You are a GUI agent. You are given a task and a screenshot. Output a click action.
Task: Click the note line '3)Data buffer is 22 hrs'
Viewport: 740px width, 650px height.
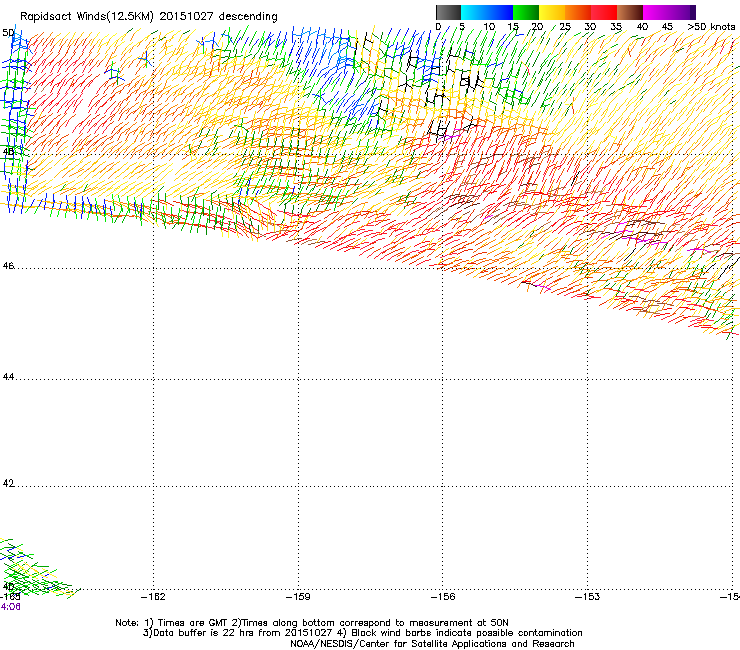coord(362,633)
